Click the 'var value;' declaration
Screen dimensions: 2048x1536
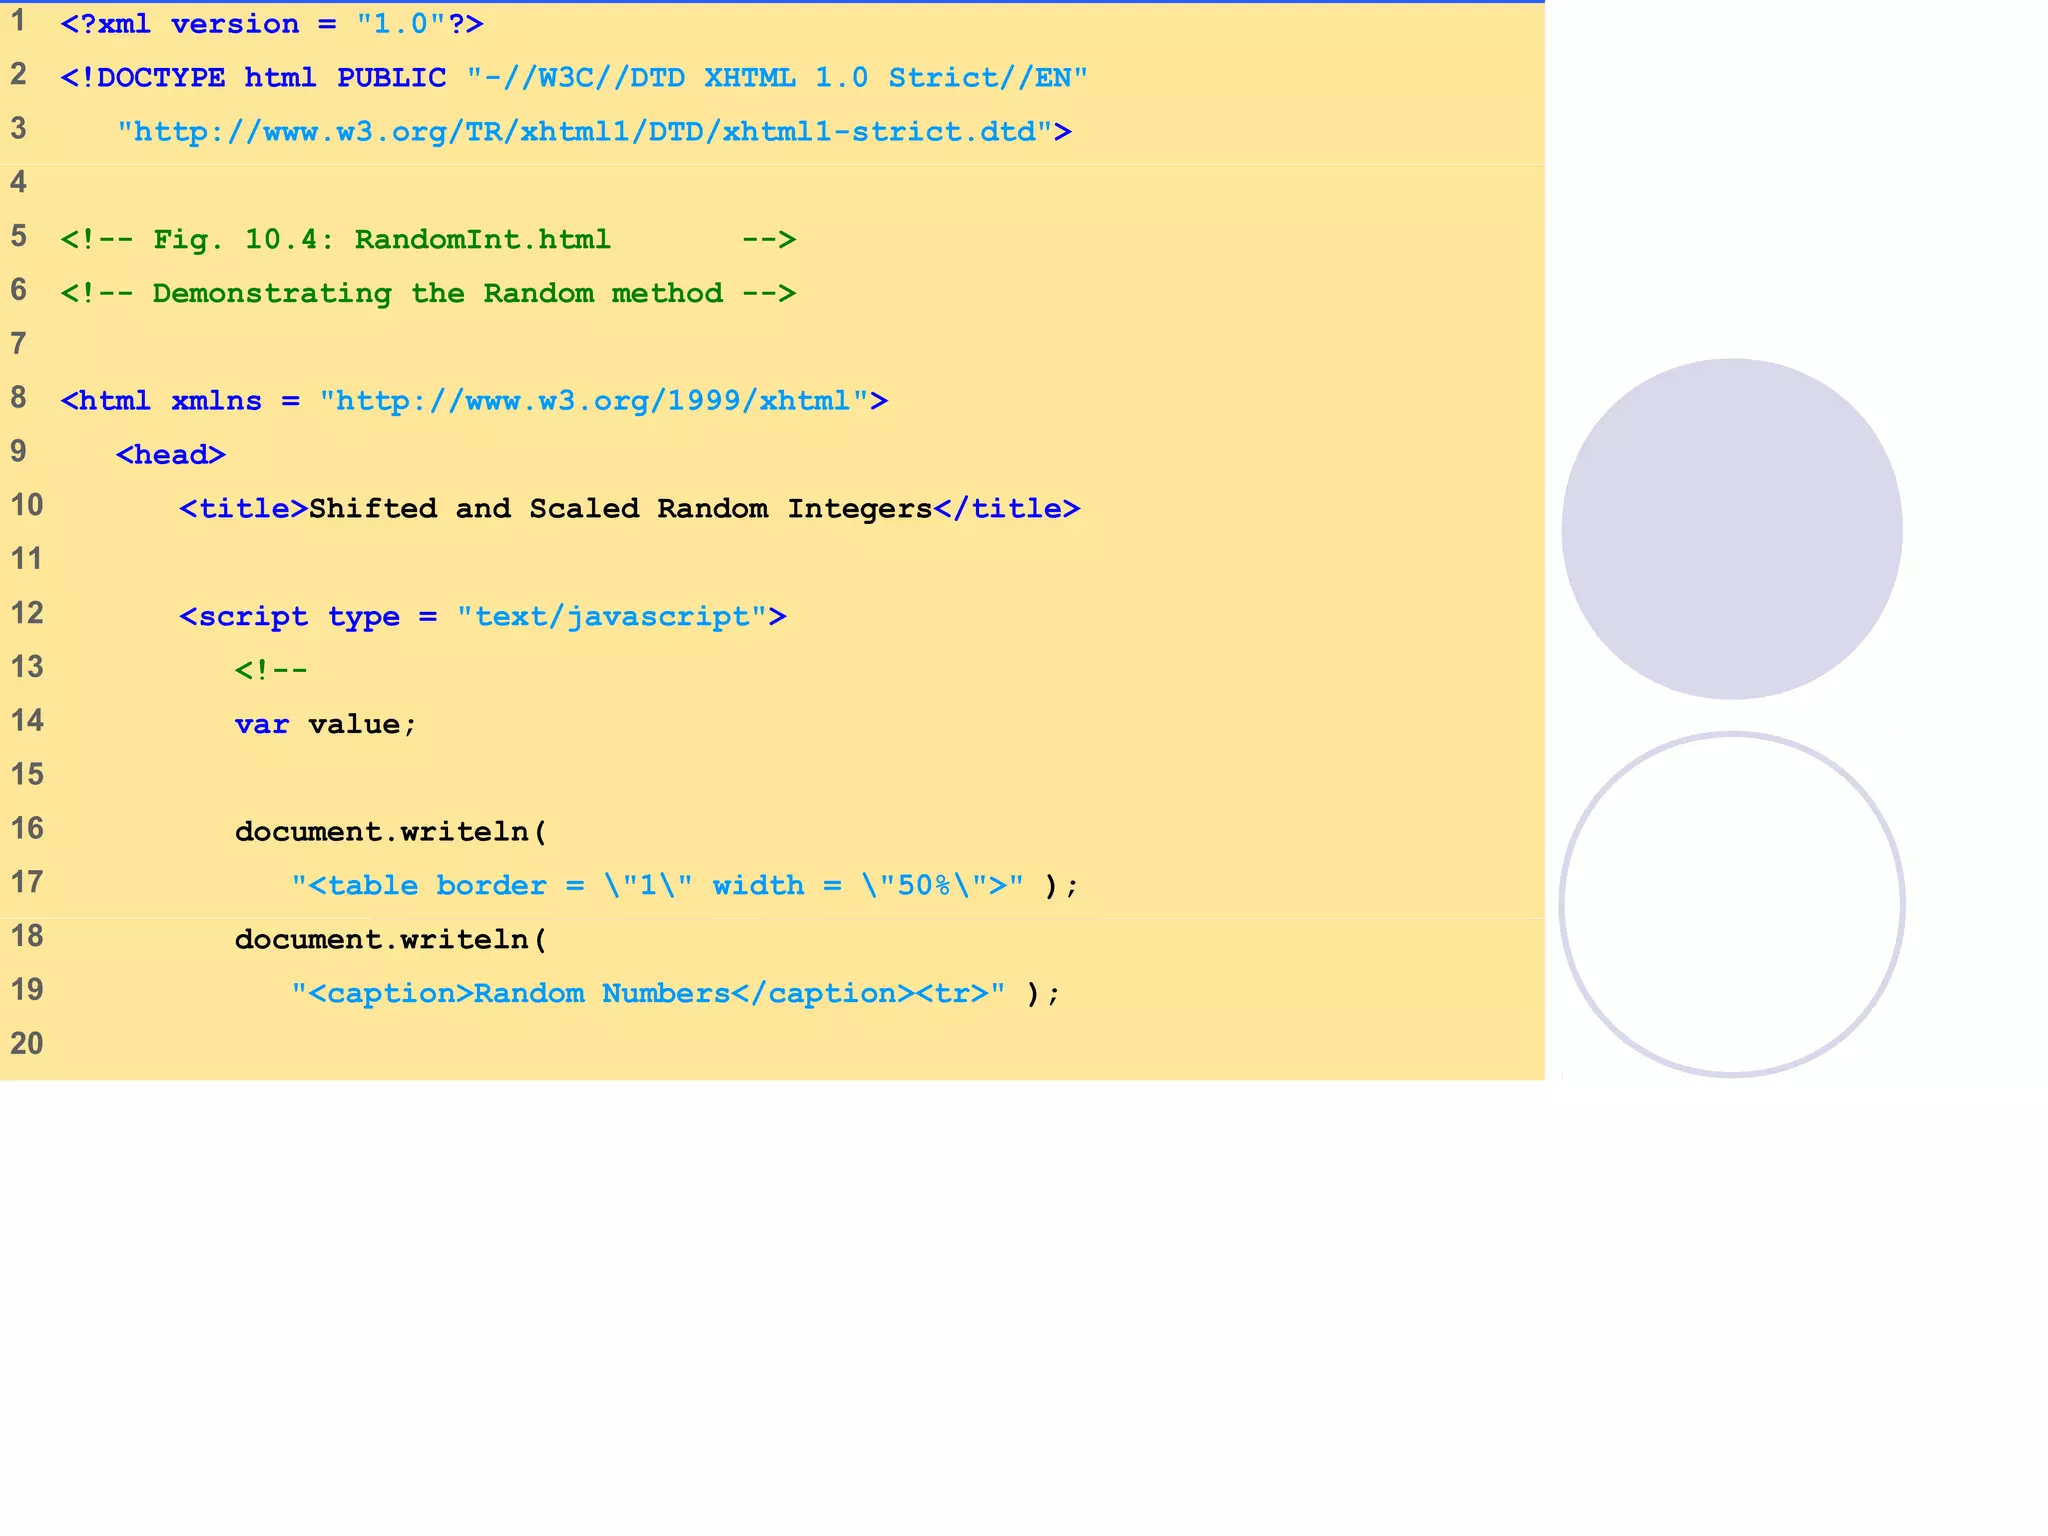click(x=325, y=725)
